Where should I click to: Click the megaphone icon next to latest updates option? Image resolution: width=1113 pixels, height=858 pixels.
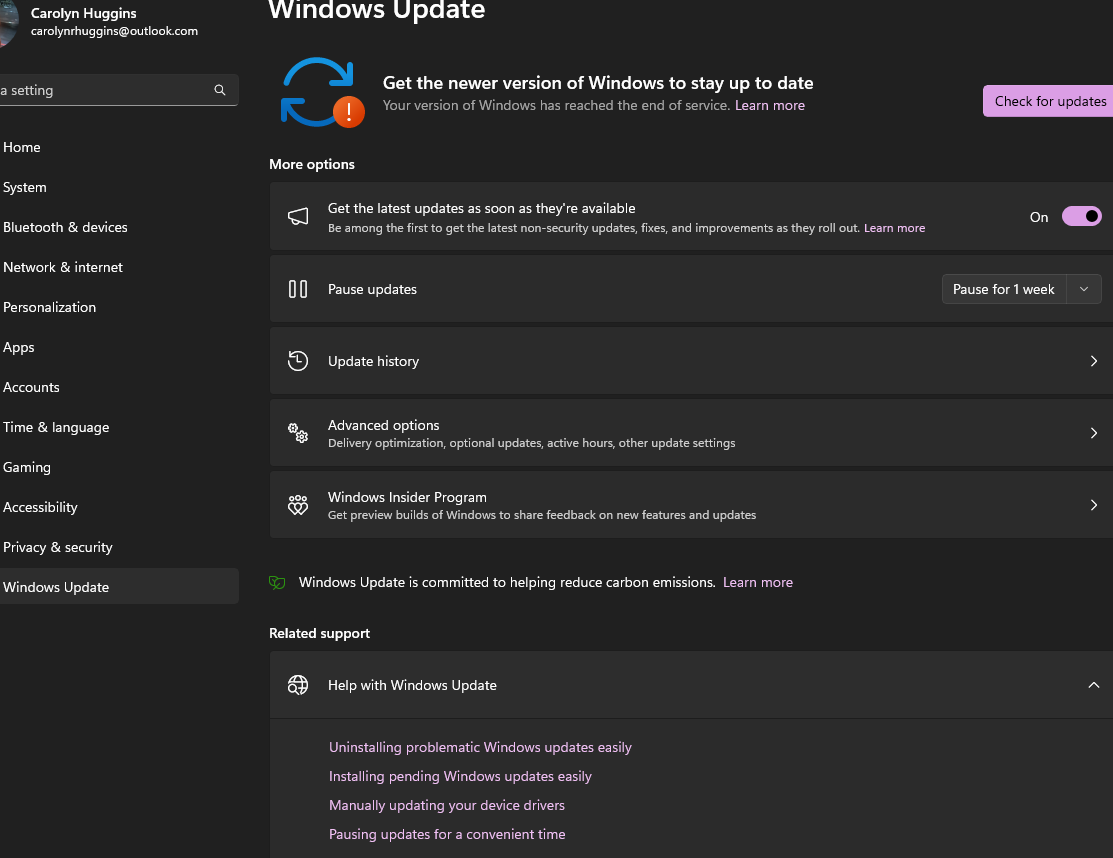coord(297,216)
